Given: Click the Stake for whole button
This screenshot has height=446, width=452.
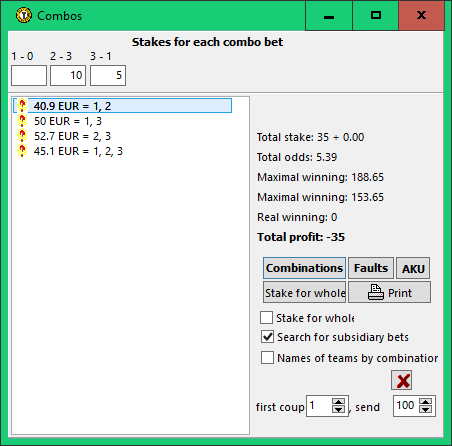Looking at the screenshot, I should (304, 292).
